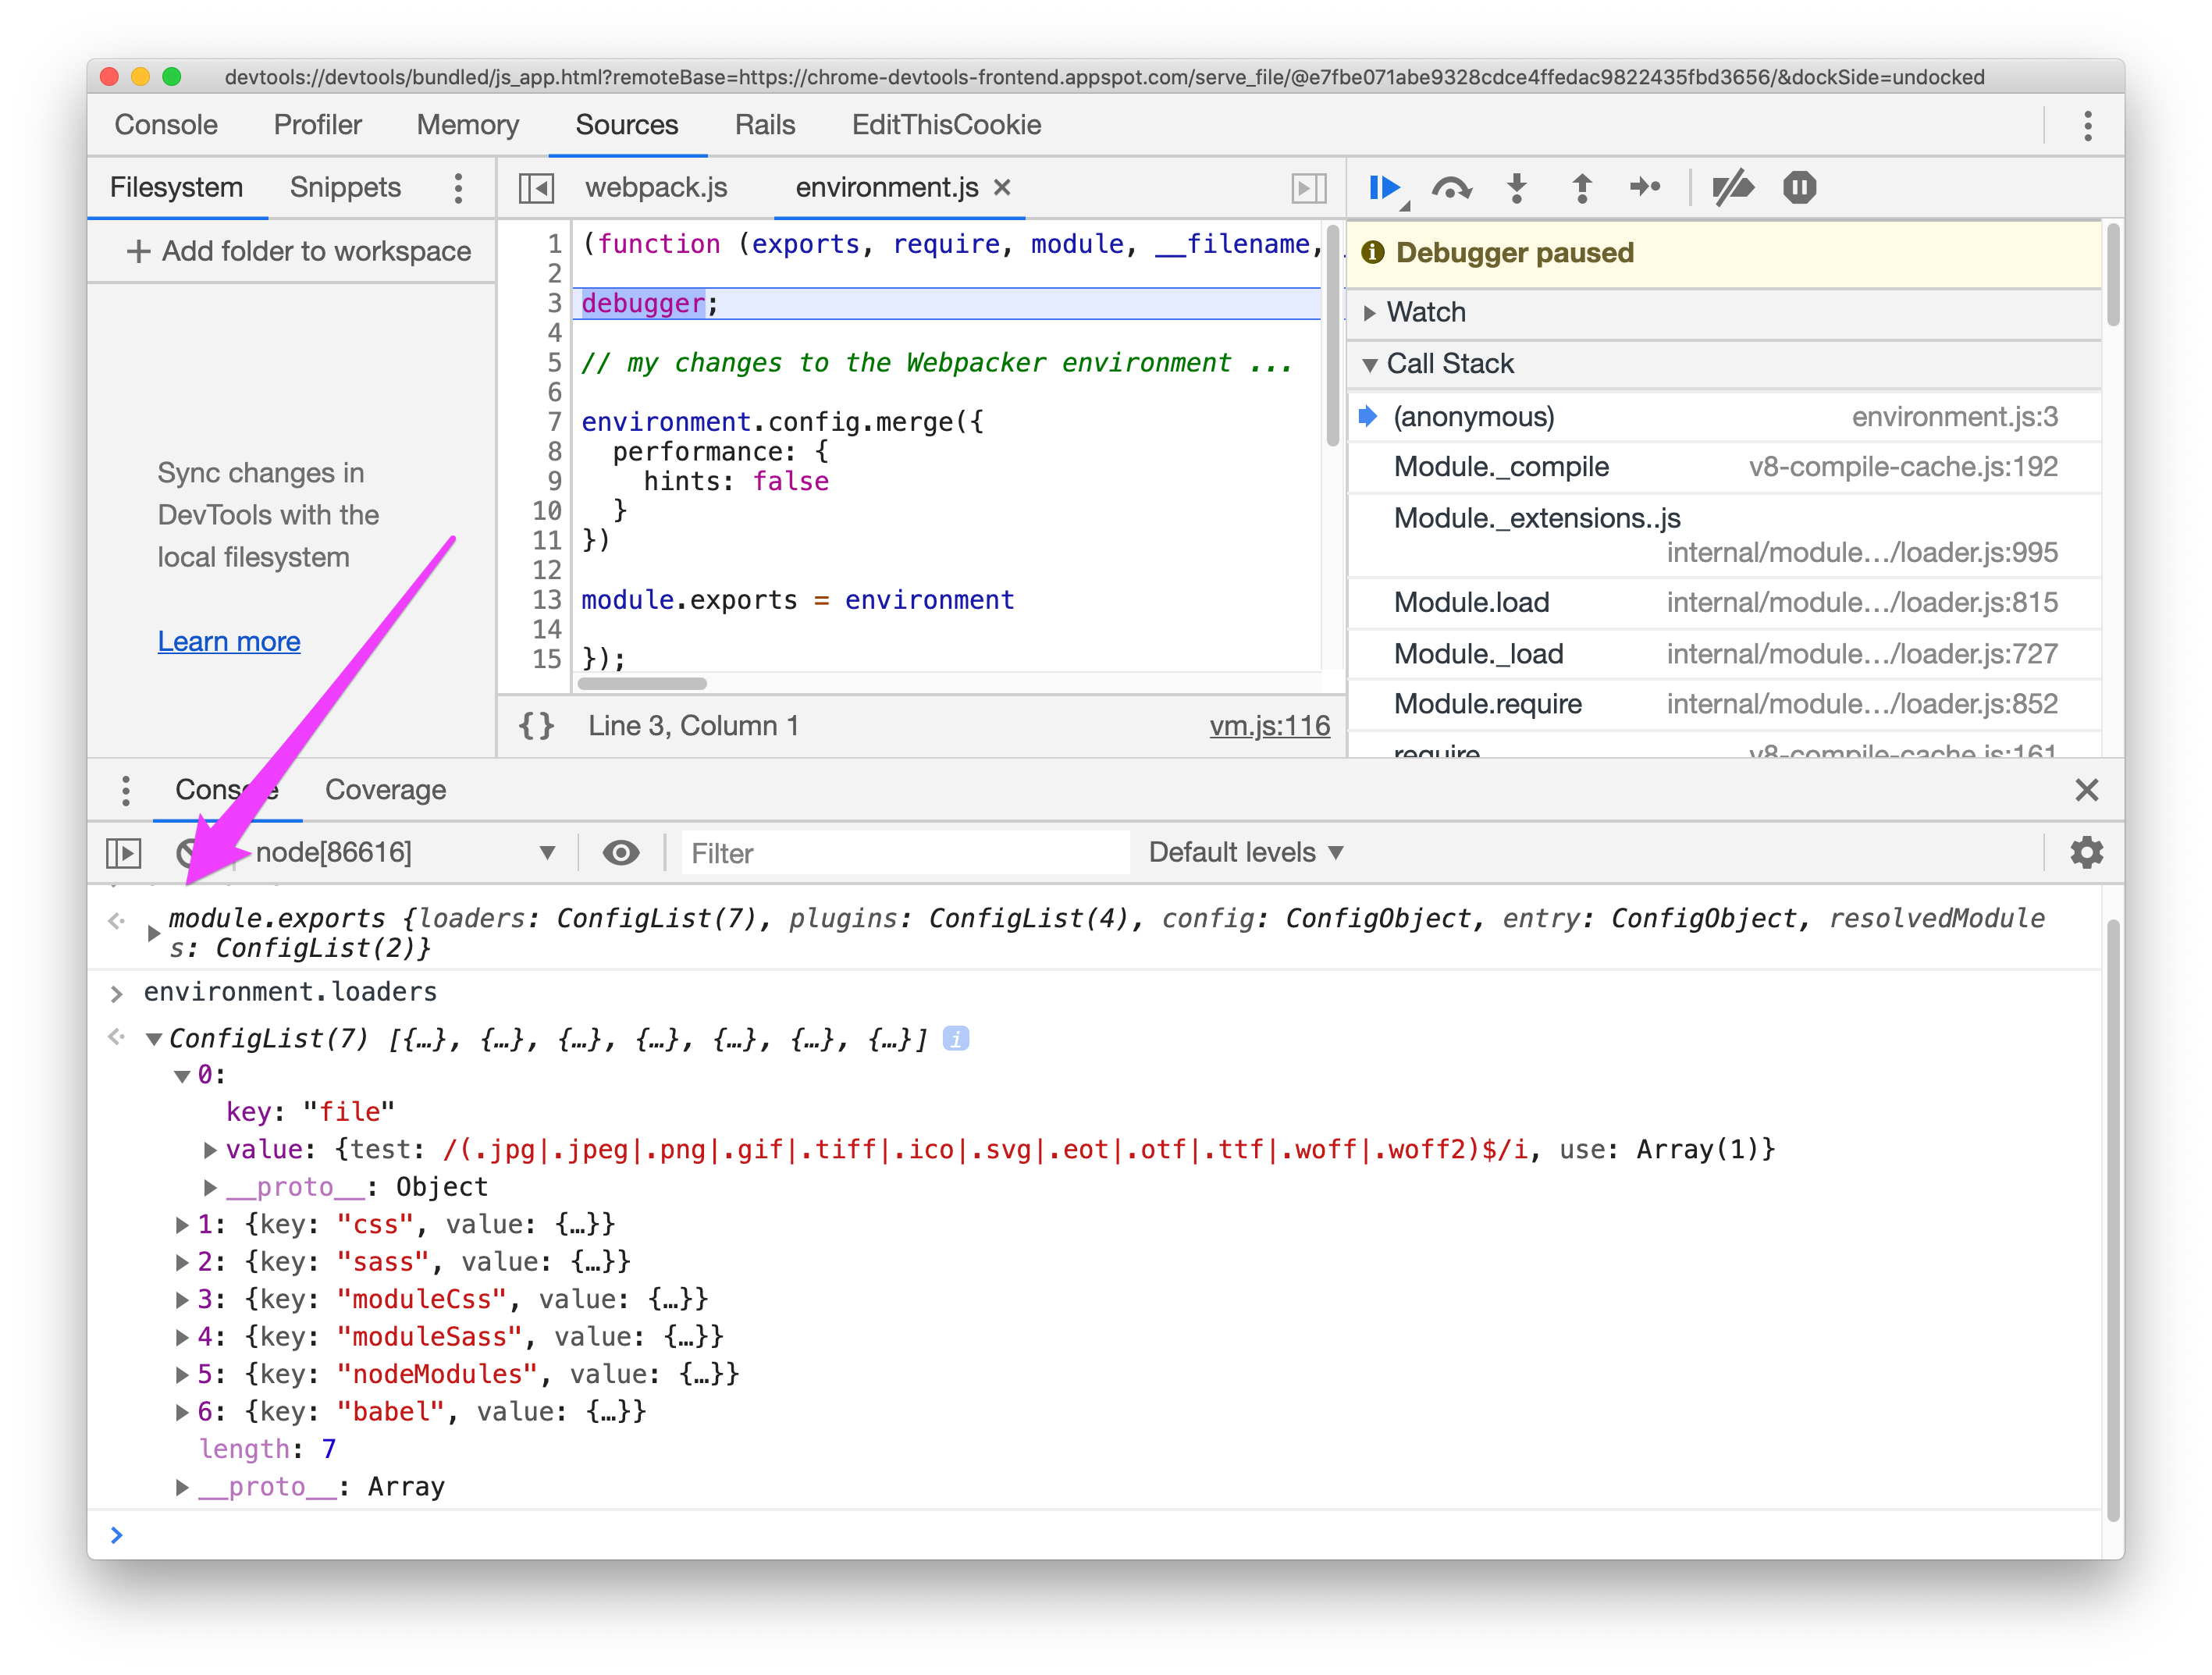Click line number 7 gutter
This screenshot has height=1675, width=2212.
click(x=554, y=423)
